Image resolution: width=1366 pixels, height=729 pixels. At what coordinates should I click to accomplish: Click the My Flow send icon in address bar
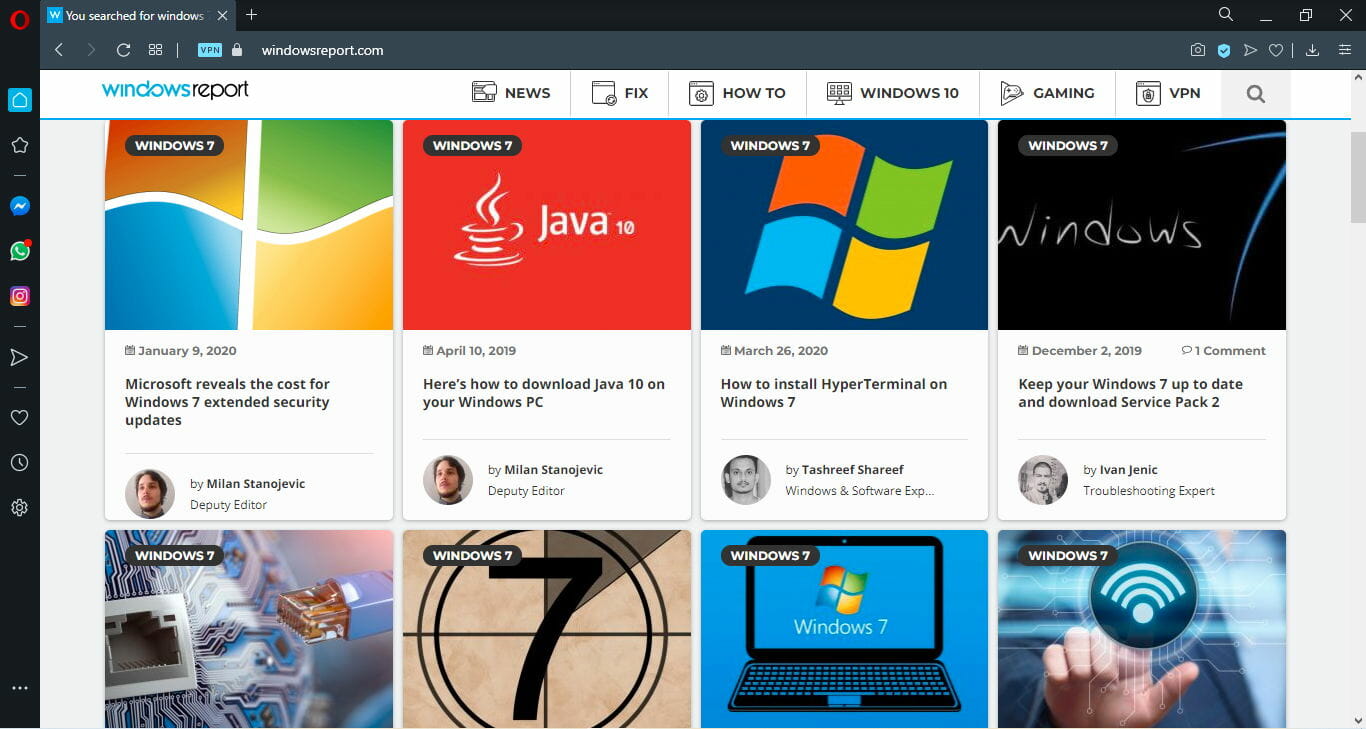[1250, 50]
